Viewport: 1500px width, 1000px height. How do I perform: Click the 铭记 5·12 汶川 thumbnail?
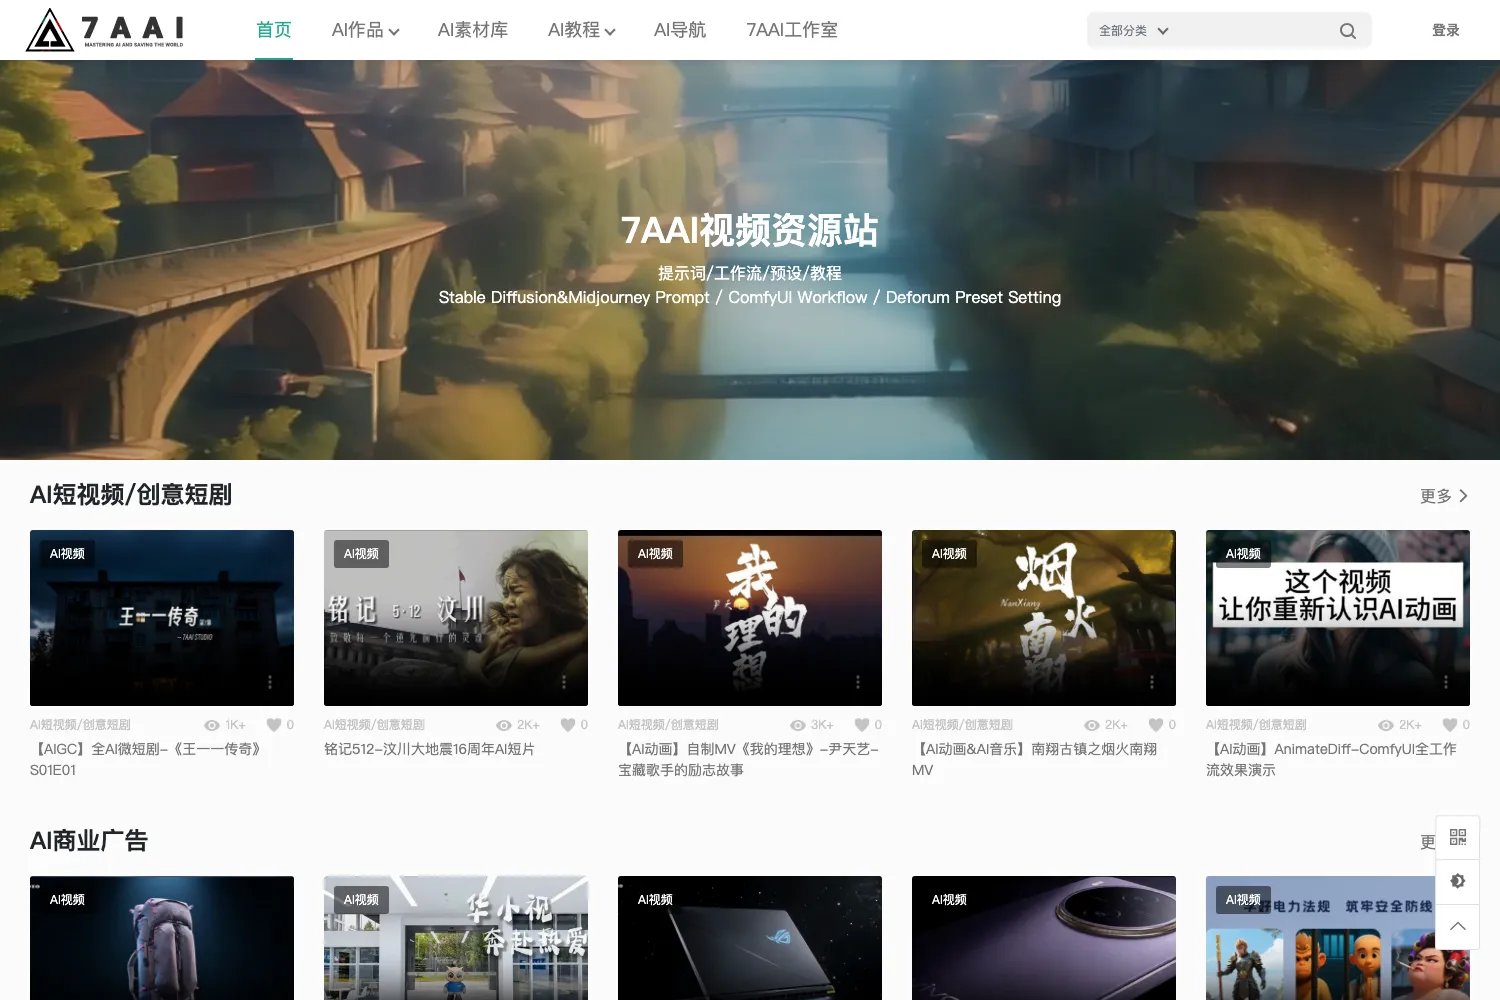click(x=456, y=618)
